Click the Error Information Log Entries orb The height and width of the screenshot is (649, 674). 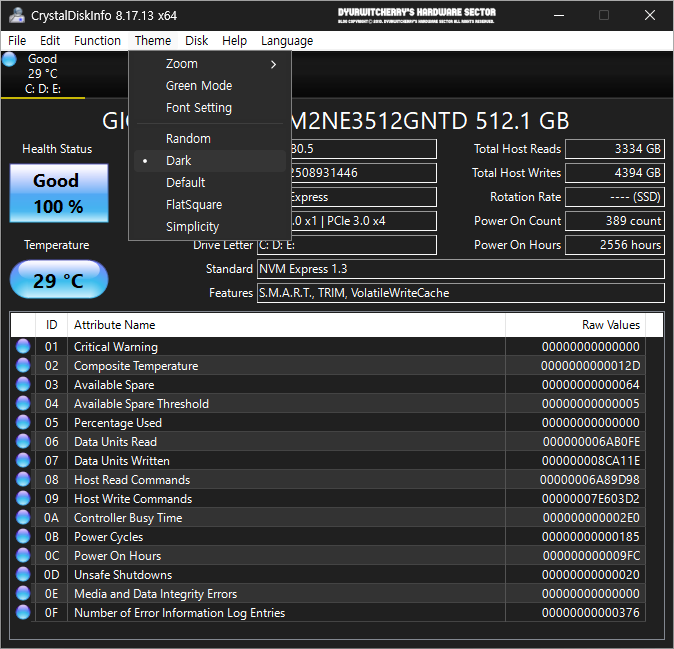point(23,612)
